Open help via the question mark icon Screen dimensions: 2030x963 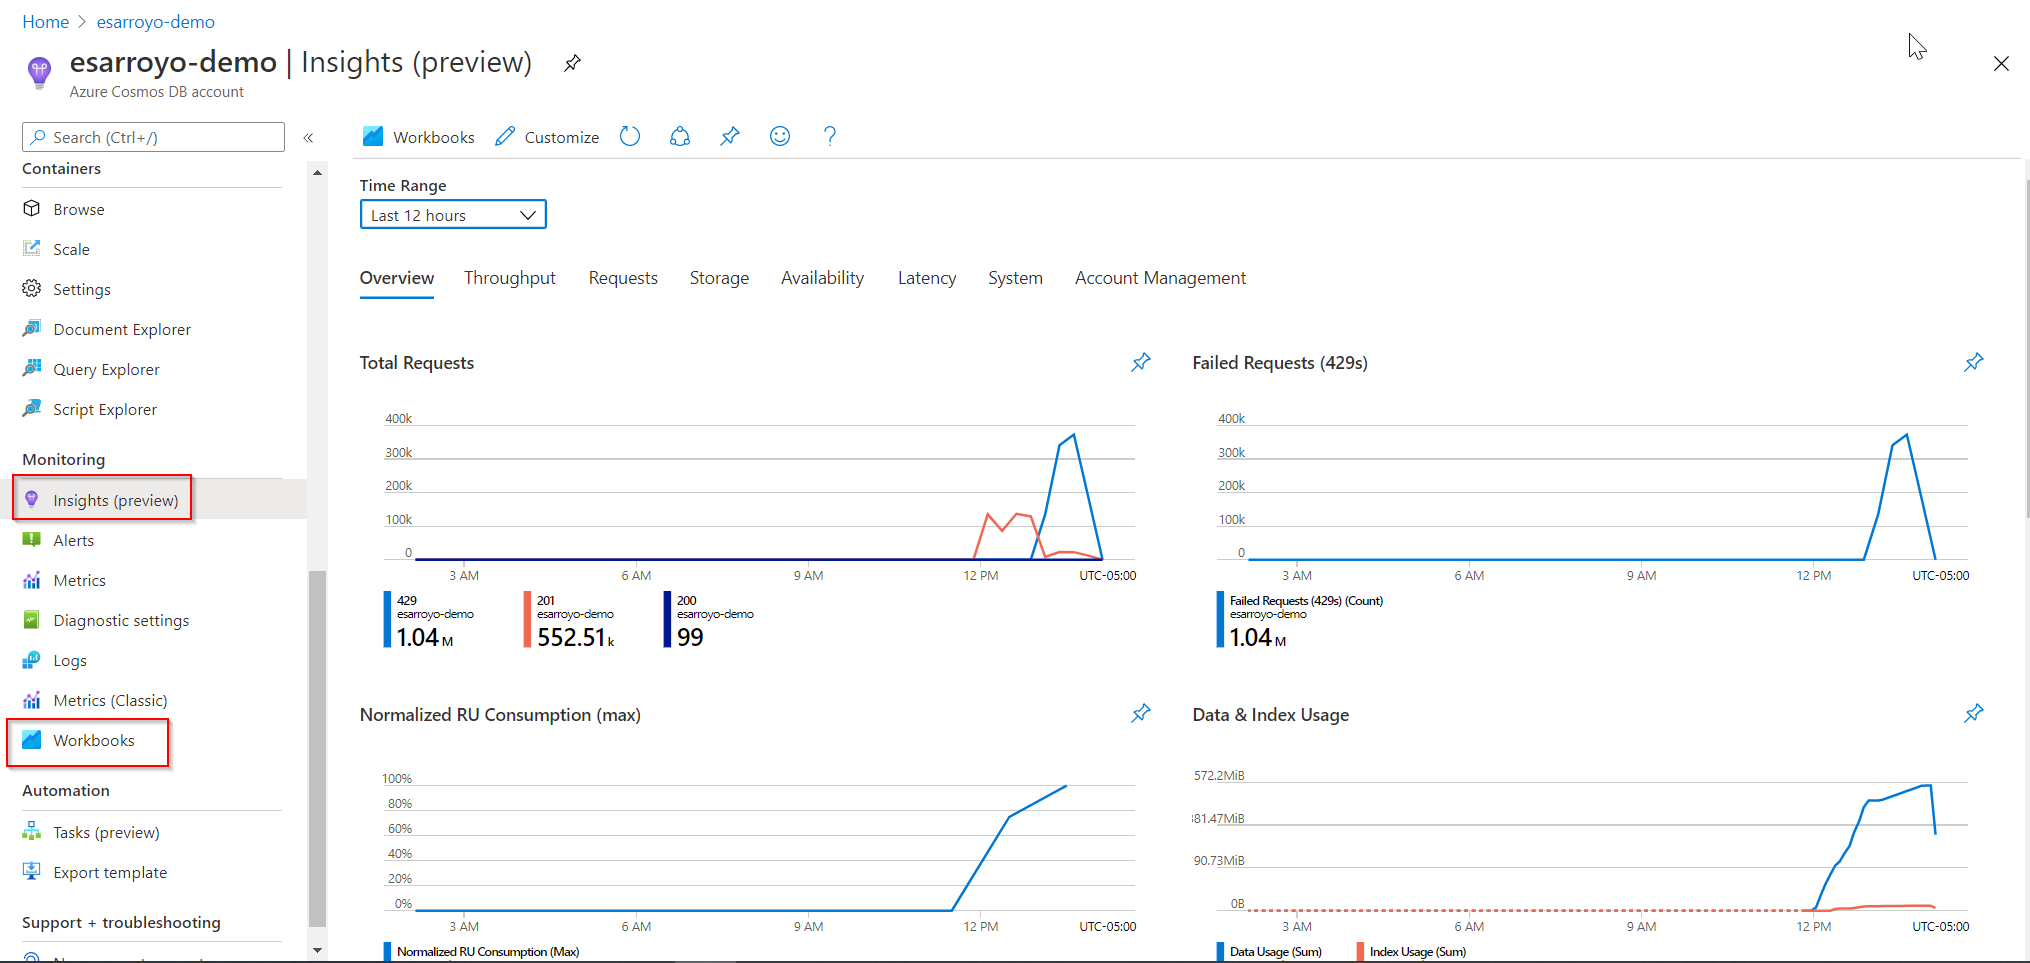pos(830,136)
